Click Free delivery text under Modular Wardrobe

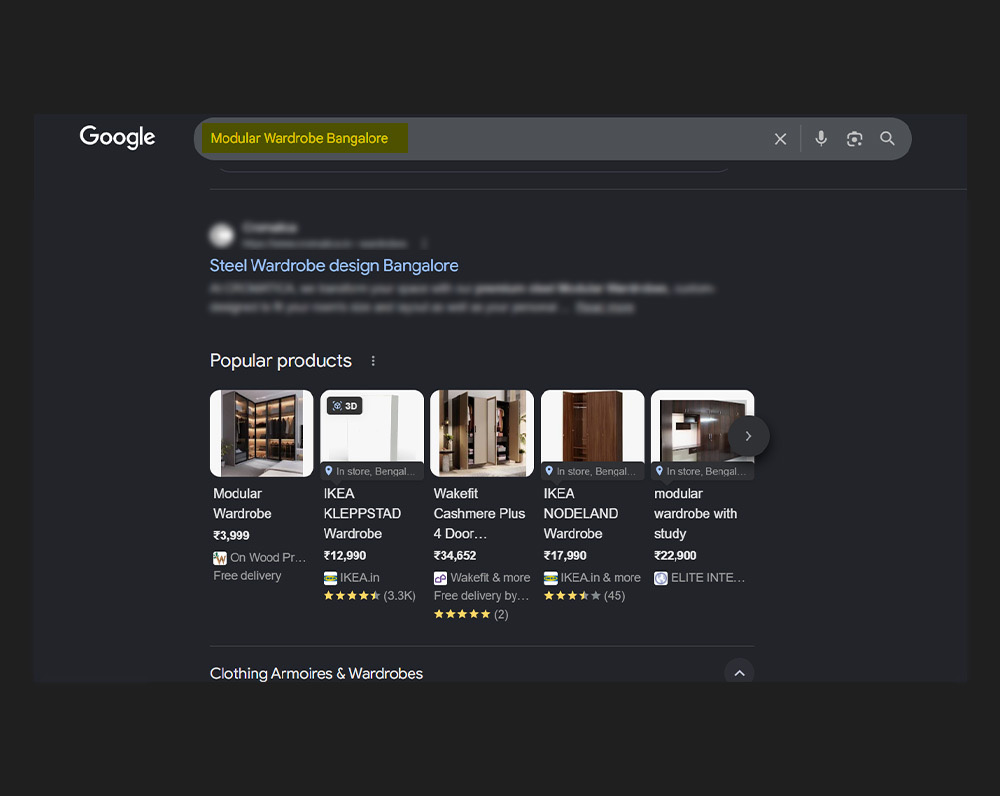pos(247,575)
